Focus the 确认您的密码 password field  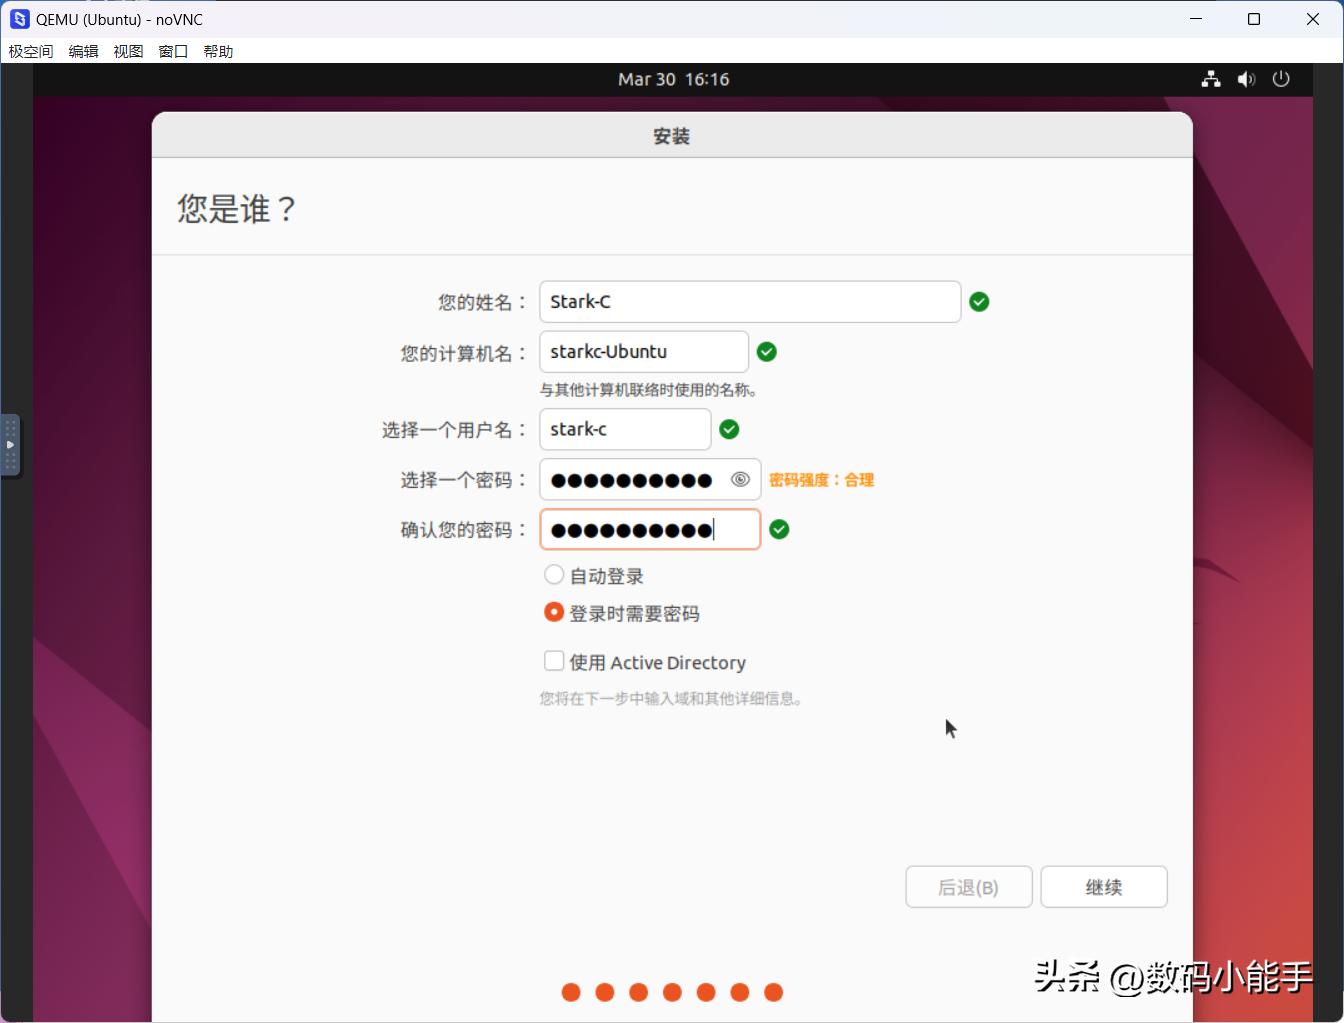[650, 530]
